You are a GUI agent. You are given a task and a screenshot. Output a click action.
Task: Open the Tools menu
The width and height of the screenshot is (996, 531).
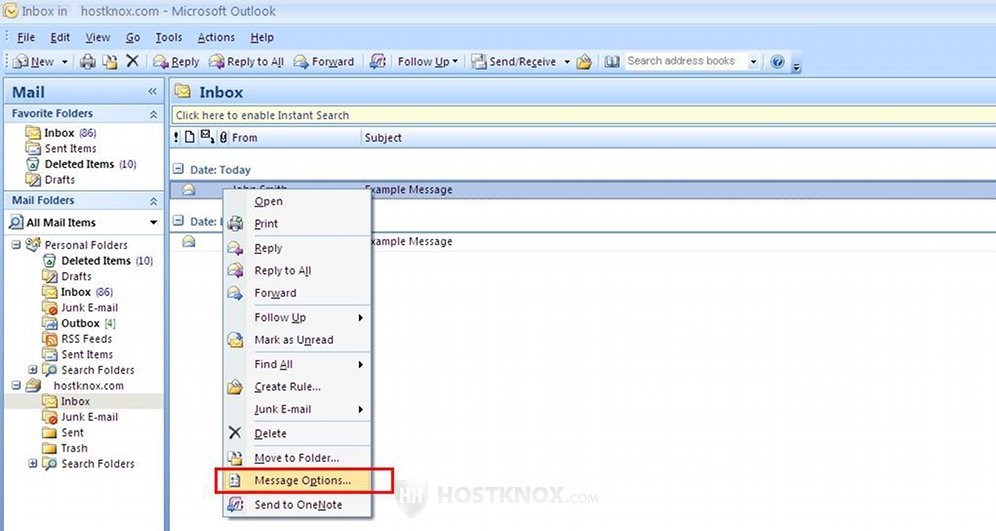(x=169, y=37)
